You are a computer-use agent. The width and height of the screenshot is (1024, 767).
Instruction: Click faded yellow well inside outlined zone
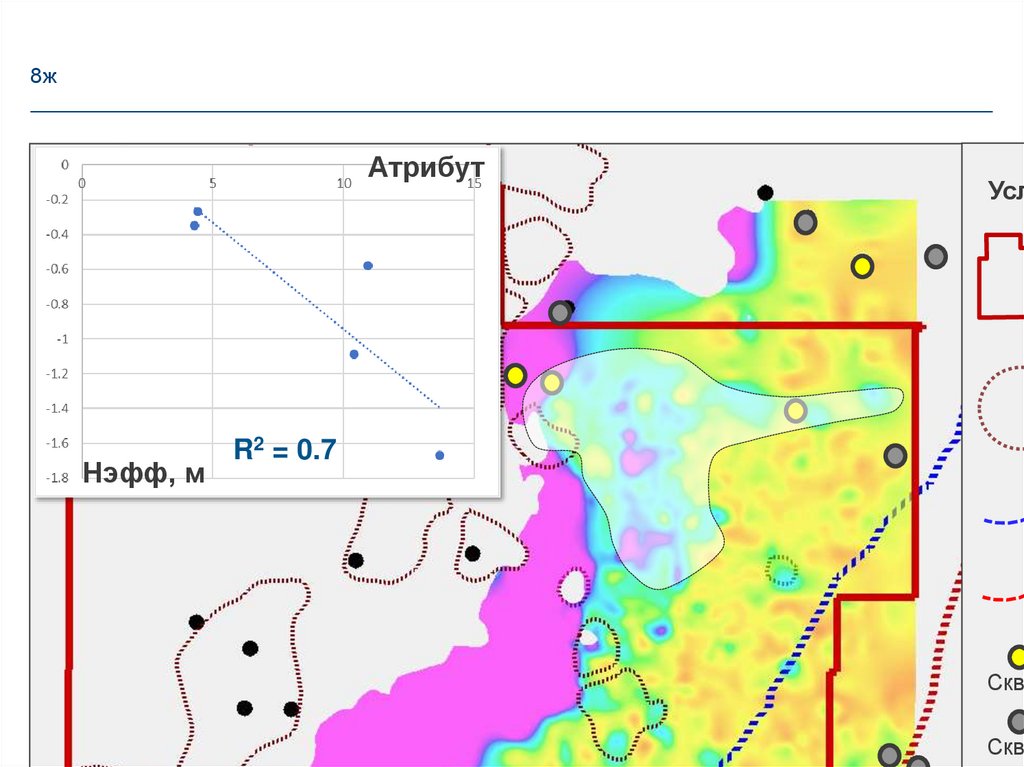point(552,383)
